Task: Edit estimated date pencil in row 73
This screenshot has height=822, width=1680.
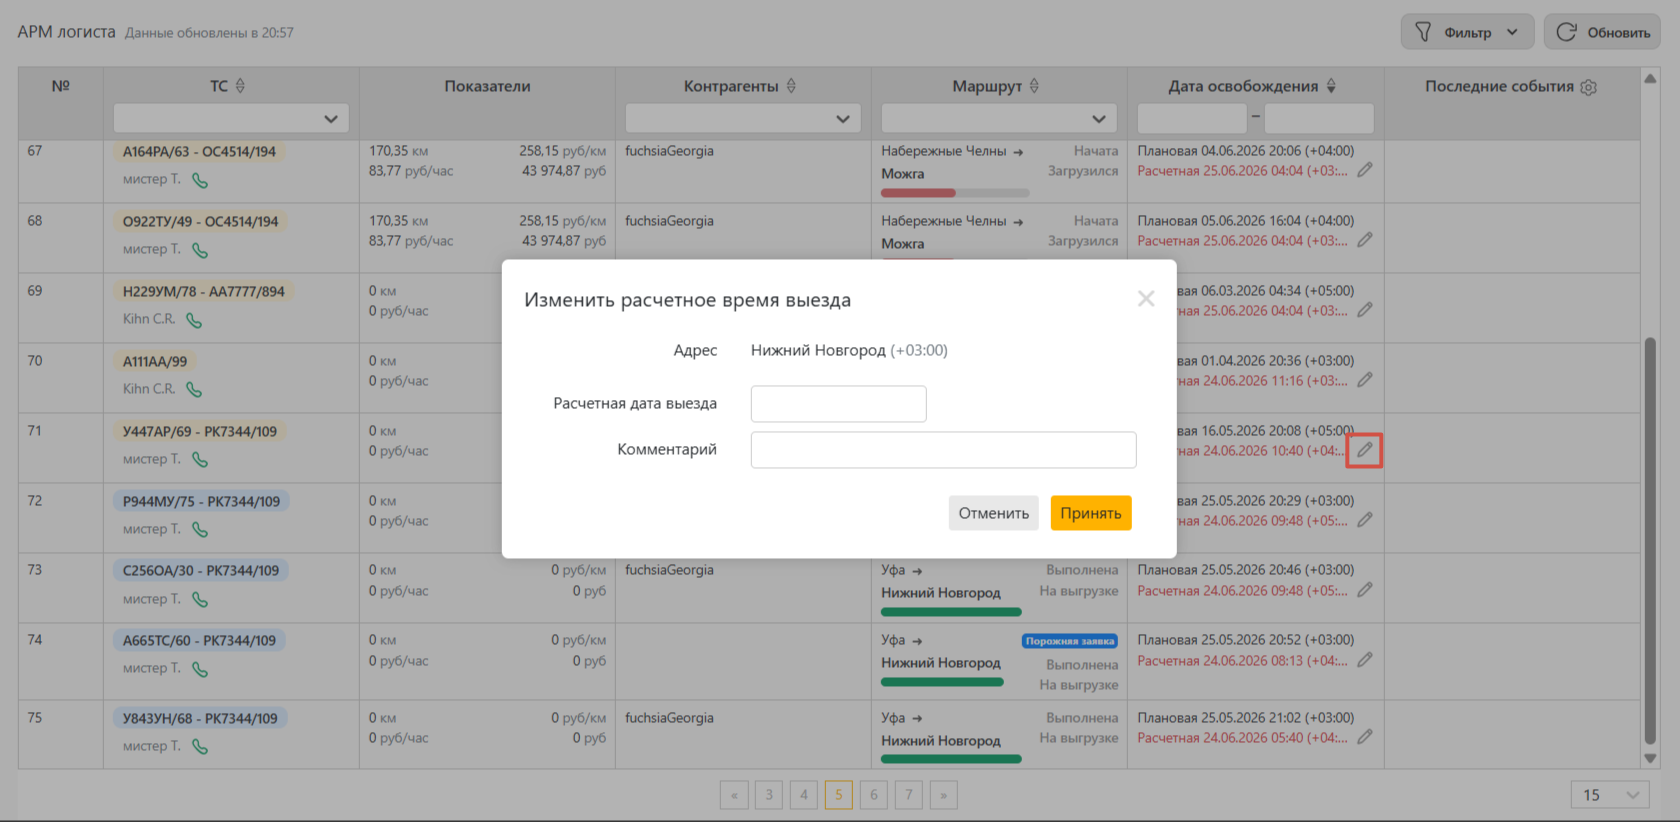Action: (x=1364, y=590)
